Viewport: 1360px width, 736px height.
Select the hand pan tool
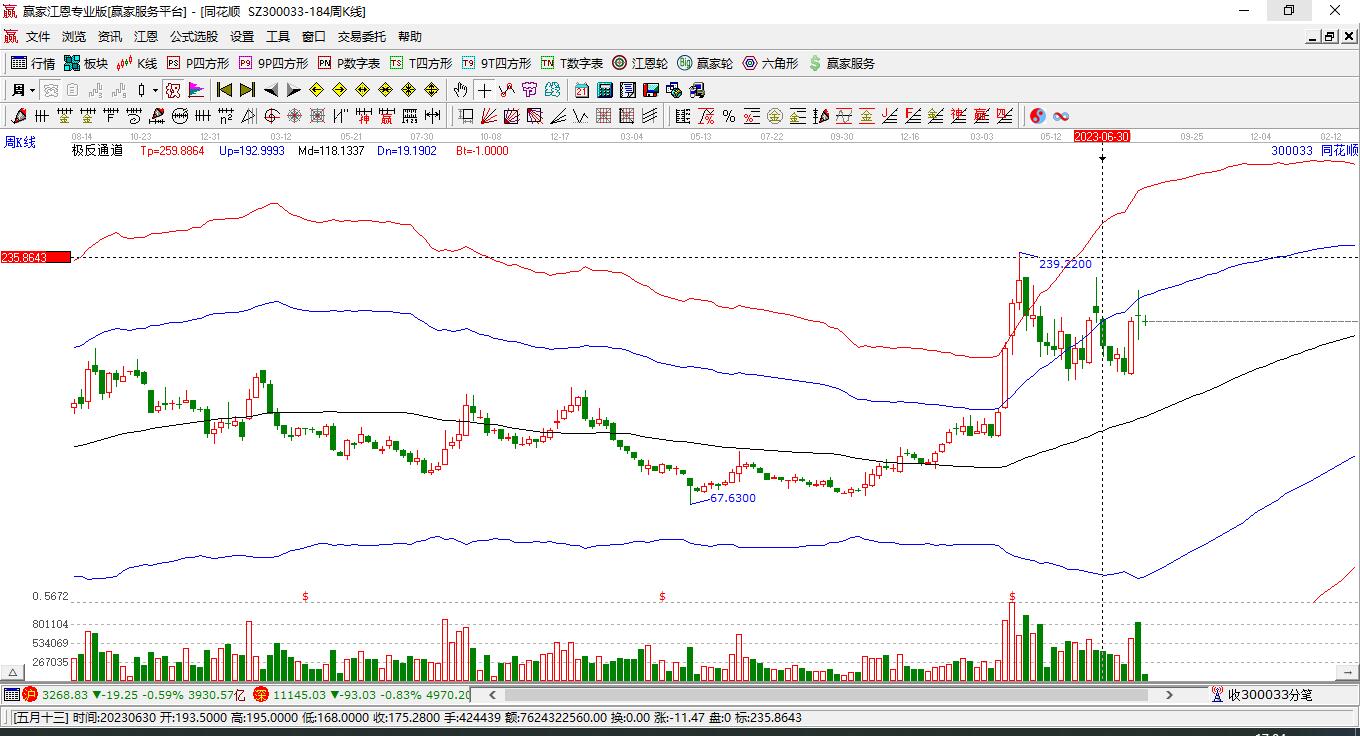(x=461, y=90)
